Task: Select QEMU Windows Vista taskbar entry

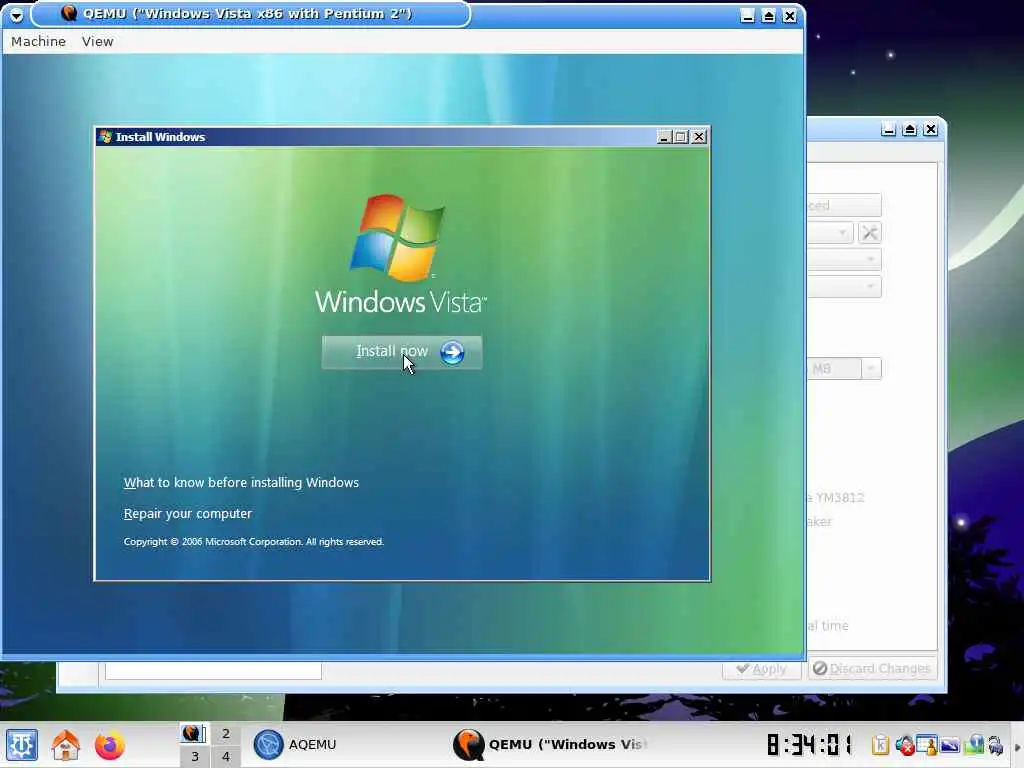Action: (x=552, y=744)
